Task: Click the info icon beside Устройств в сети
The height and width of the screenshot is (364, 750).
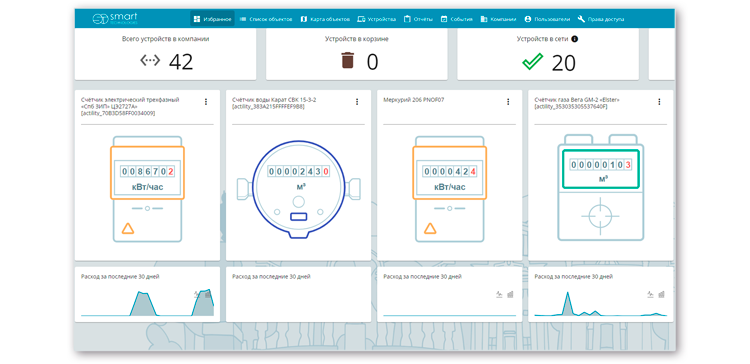Action: click(574, 39)
